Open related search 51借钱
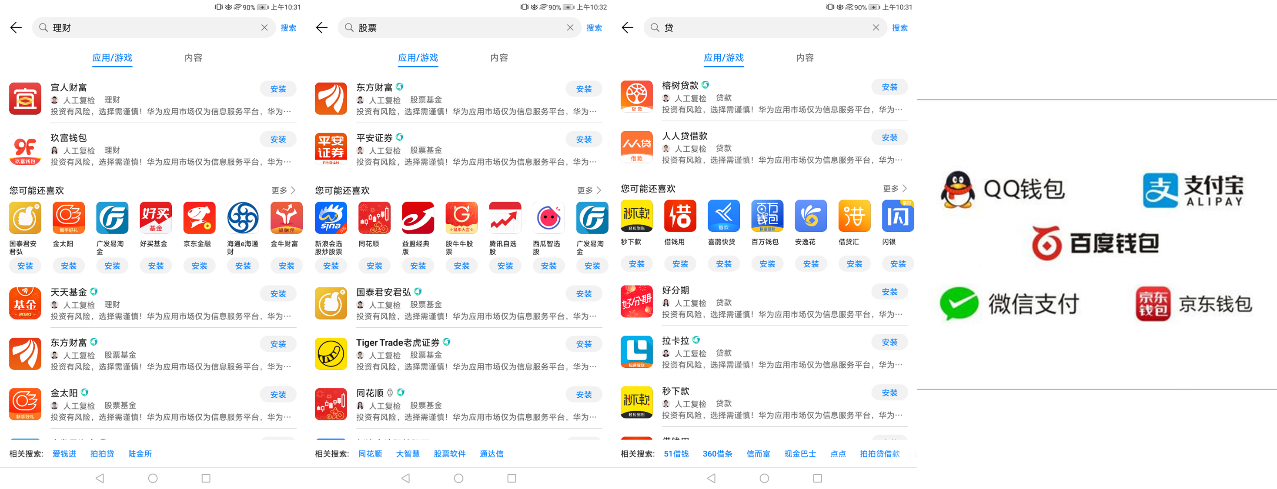This screenshot has height=489, width=1277. click(x=676, y=454)
